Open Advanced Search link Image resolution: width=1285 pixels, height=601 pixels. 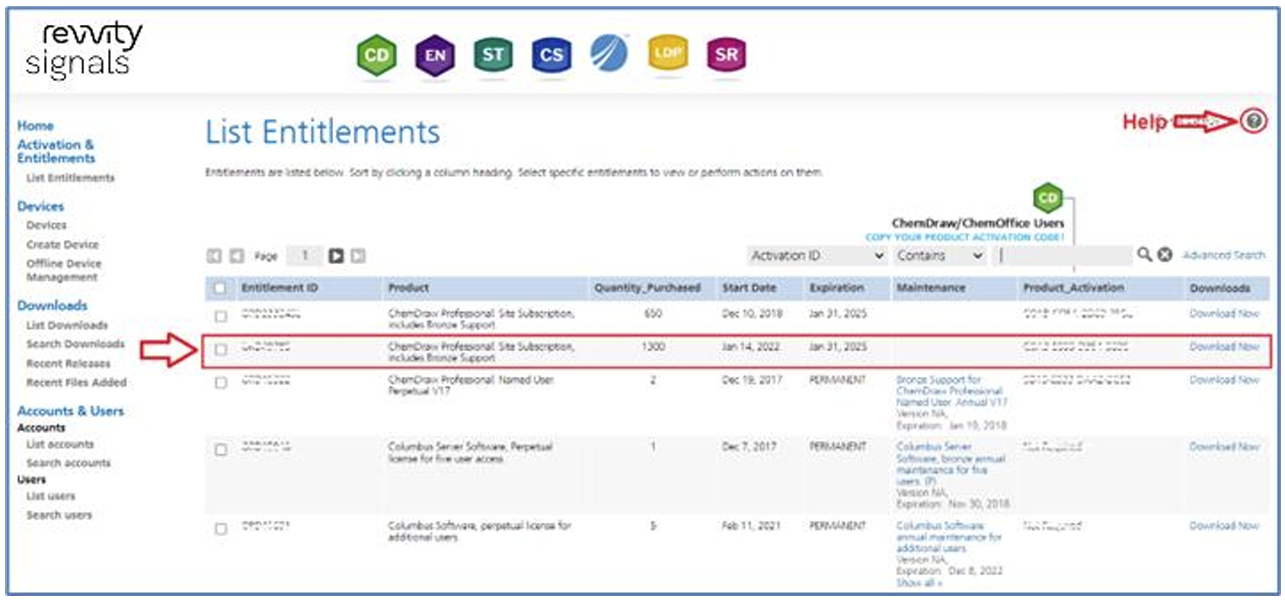tap(1223, 256)
